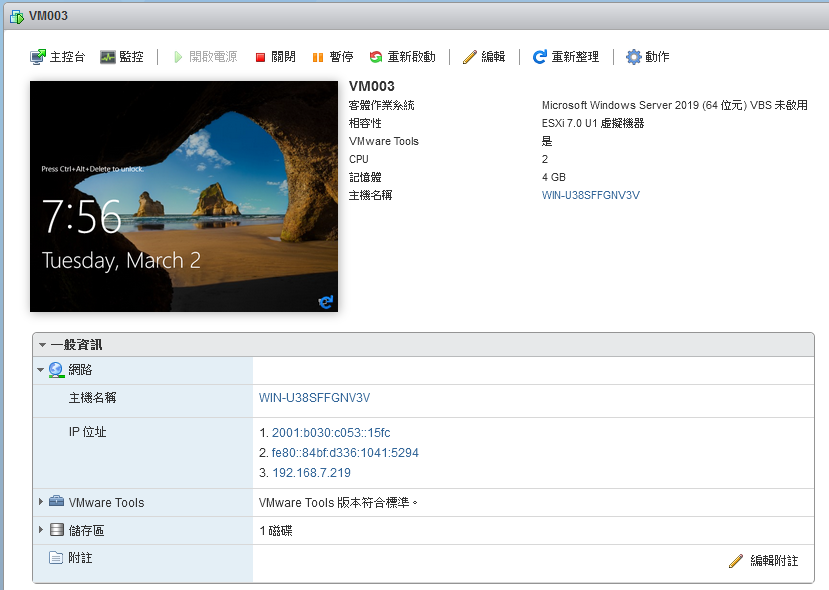Click the 'IP 位址' row label

coord(87,432)
